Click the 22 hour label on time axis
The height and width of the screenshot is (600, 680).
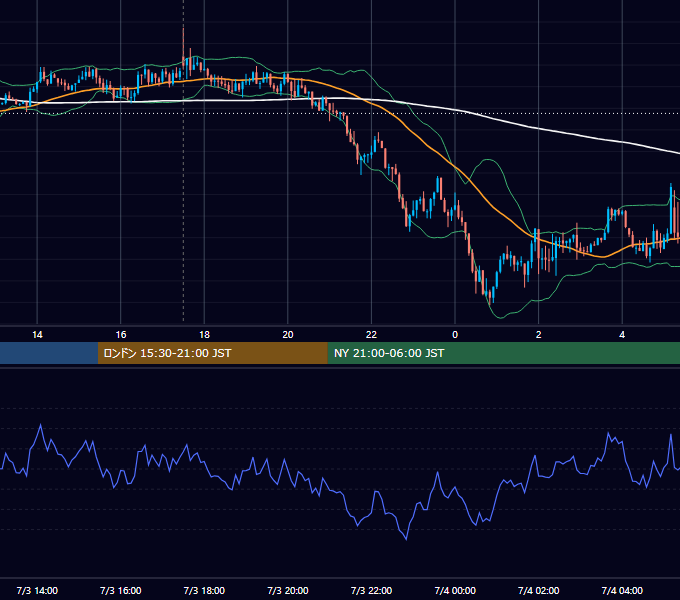pyautogui.click(x=371, y=335)
